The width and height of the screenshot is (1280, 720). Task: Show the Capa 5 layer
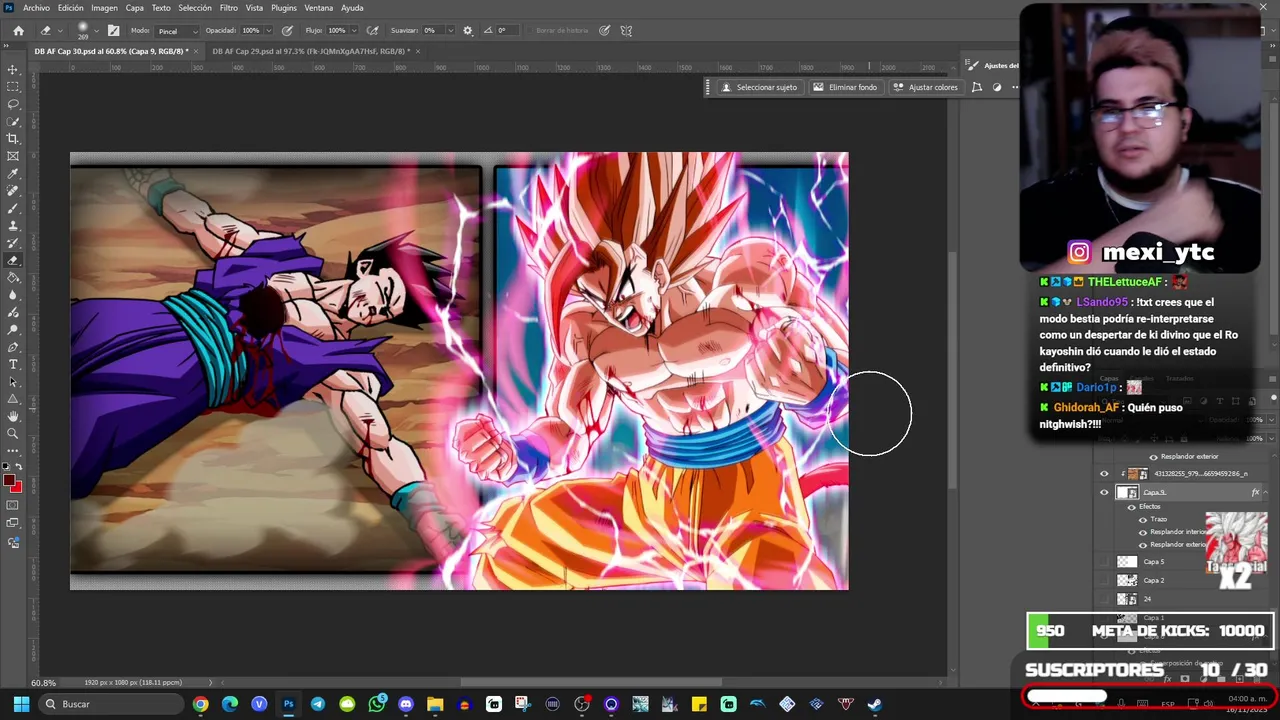point(1104,562)
